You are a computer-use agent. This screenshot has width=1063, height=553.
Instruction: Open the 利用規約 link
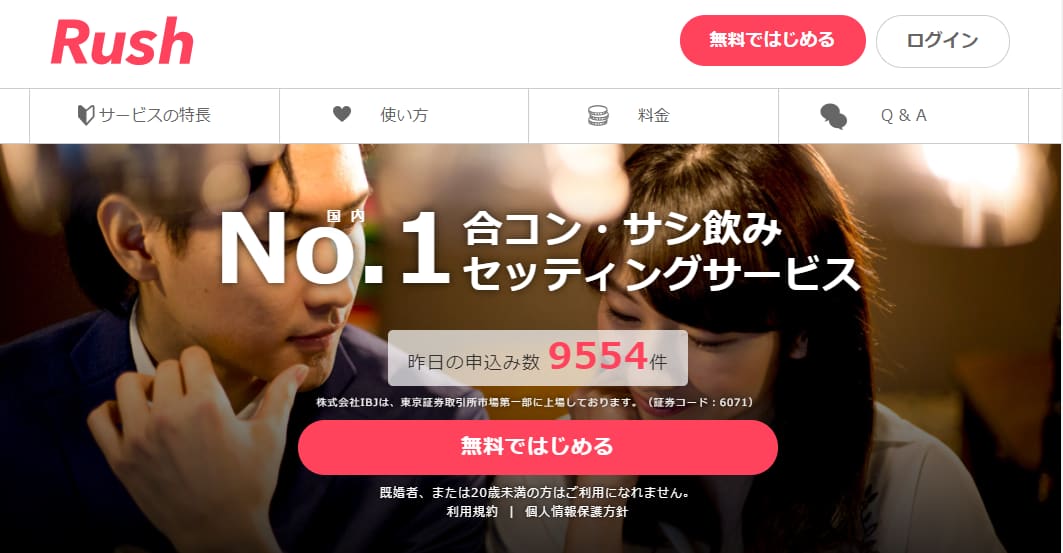(472, 512)
